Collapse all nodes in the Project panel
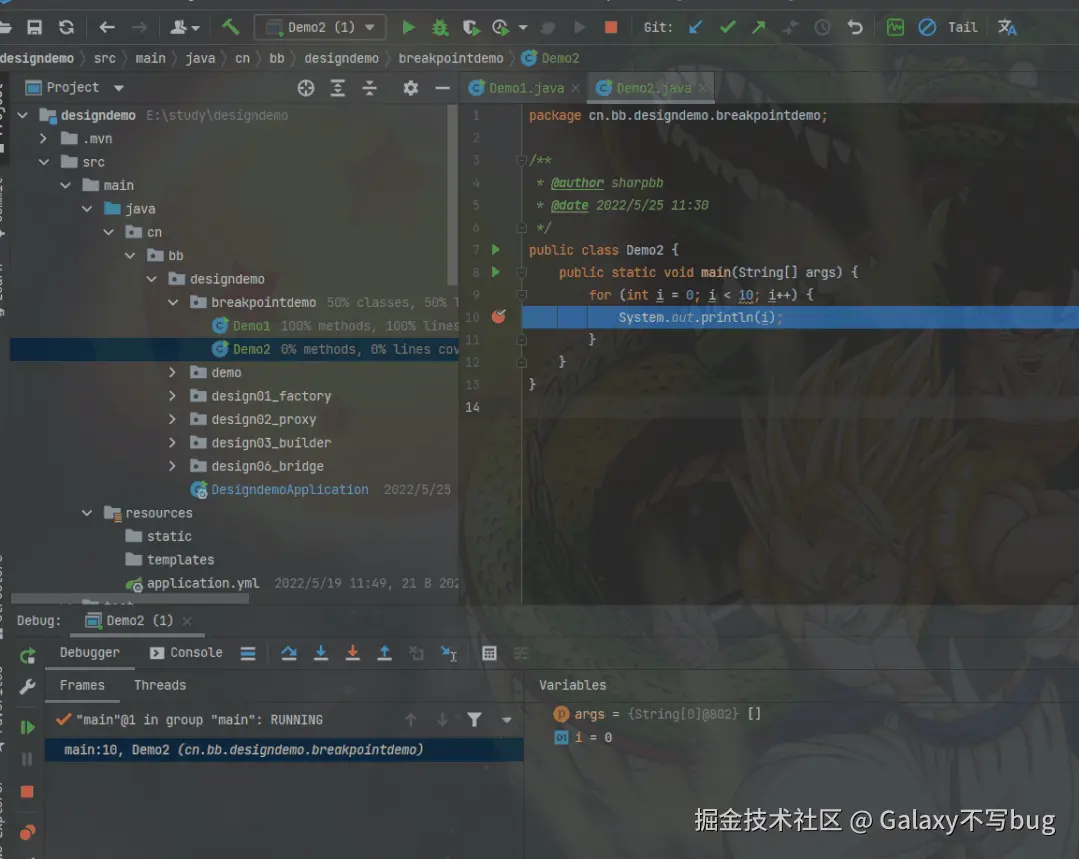1079x859 pixels. click(370, 87)
